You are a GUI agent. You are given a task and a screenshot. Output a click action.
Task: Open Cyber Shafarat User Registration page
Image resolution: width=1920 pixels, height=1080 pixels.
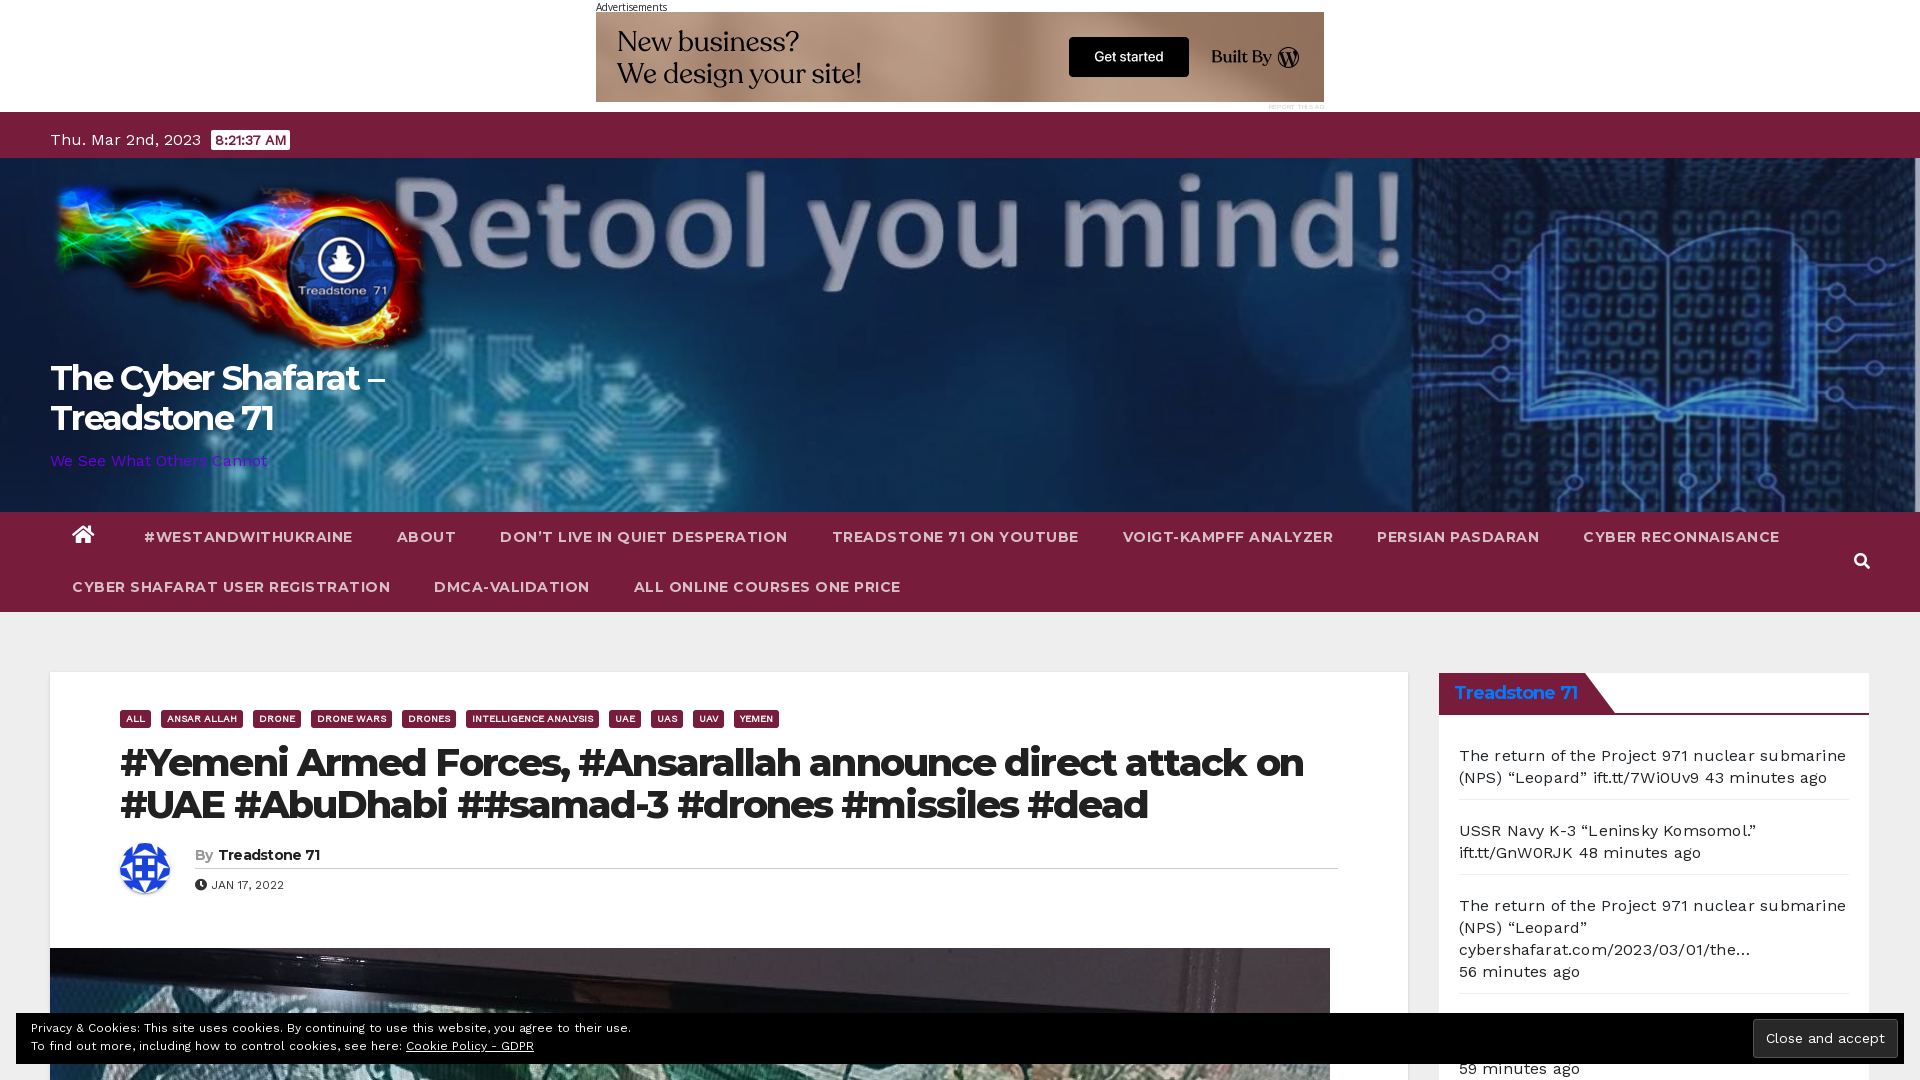(231, 587)
